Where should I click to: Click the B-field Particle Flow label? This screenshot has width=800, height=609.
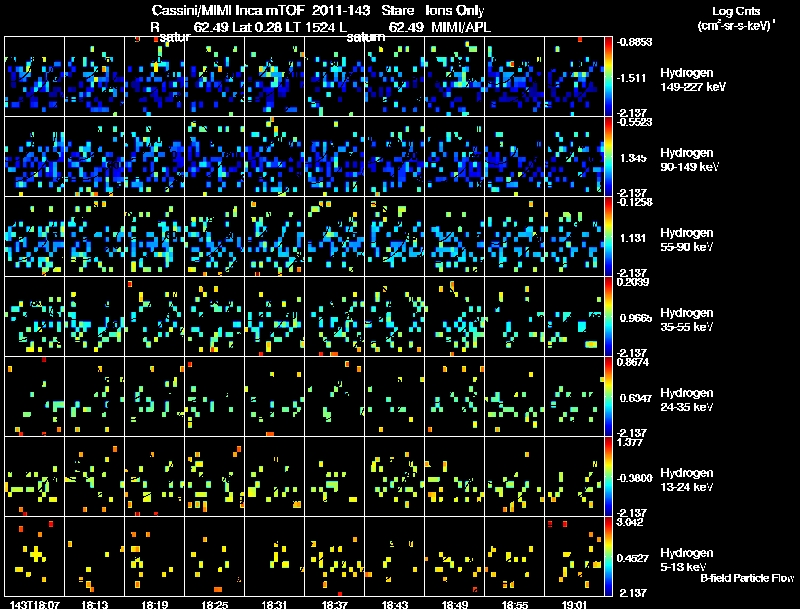747,578
